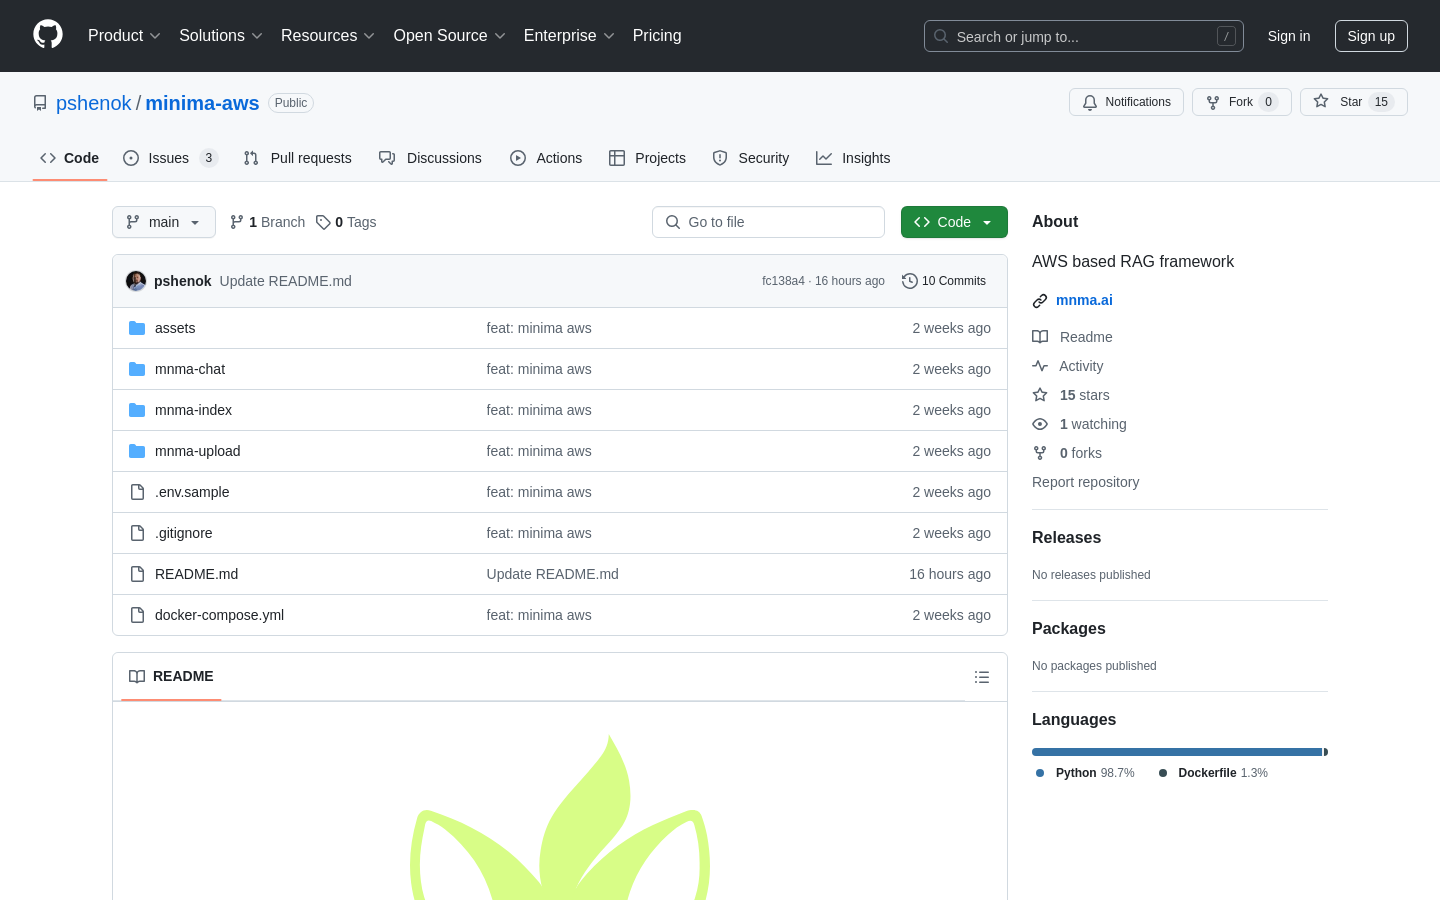Viewport: 1440px width, 900px height.
Task: Open the Packages section heading
Action: (1069, 629)
